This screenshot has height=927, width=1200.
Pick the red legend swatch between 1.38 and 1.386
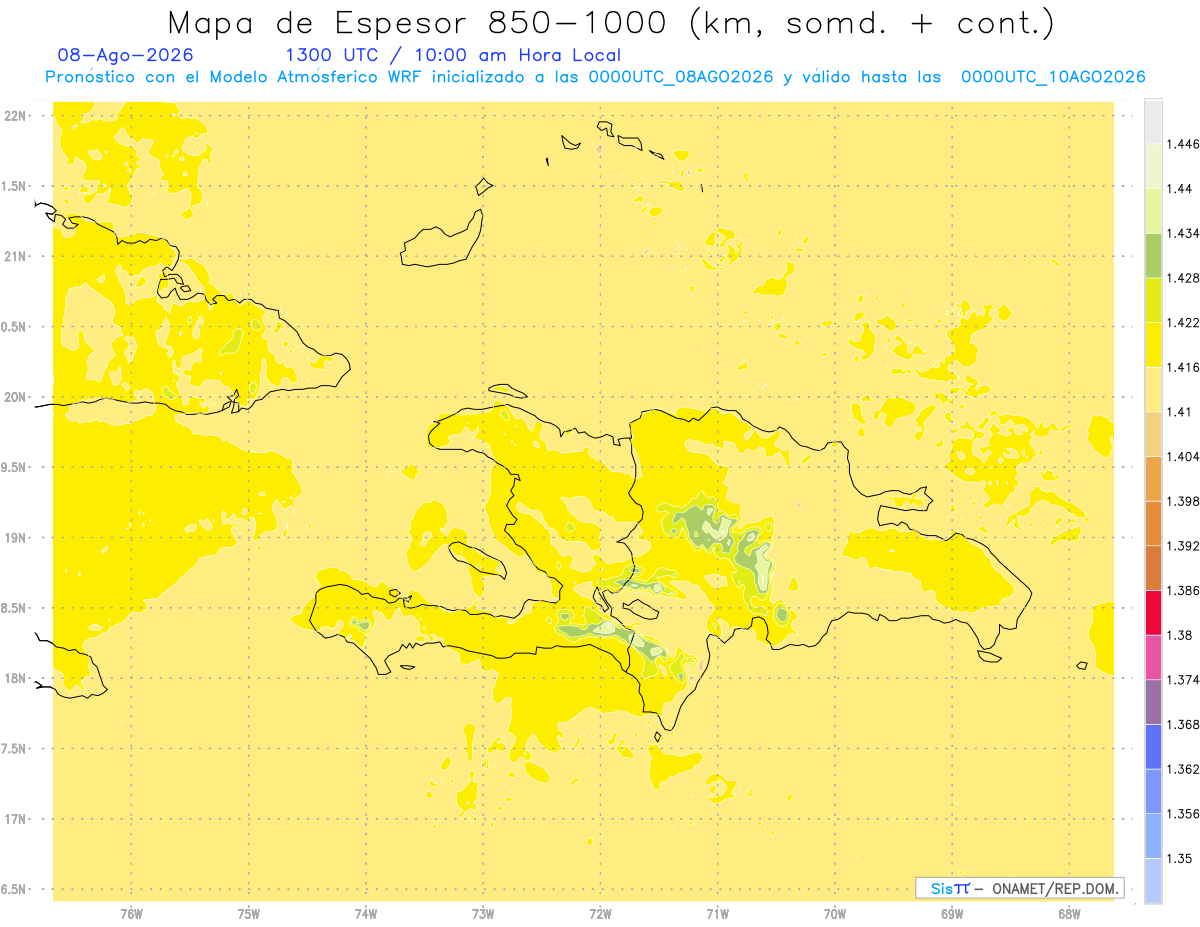1153,612
